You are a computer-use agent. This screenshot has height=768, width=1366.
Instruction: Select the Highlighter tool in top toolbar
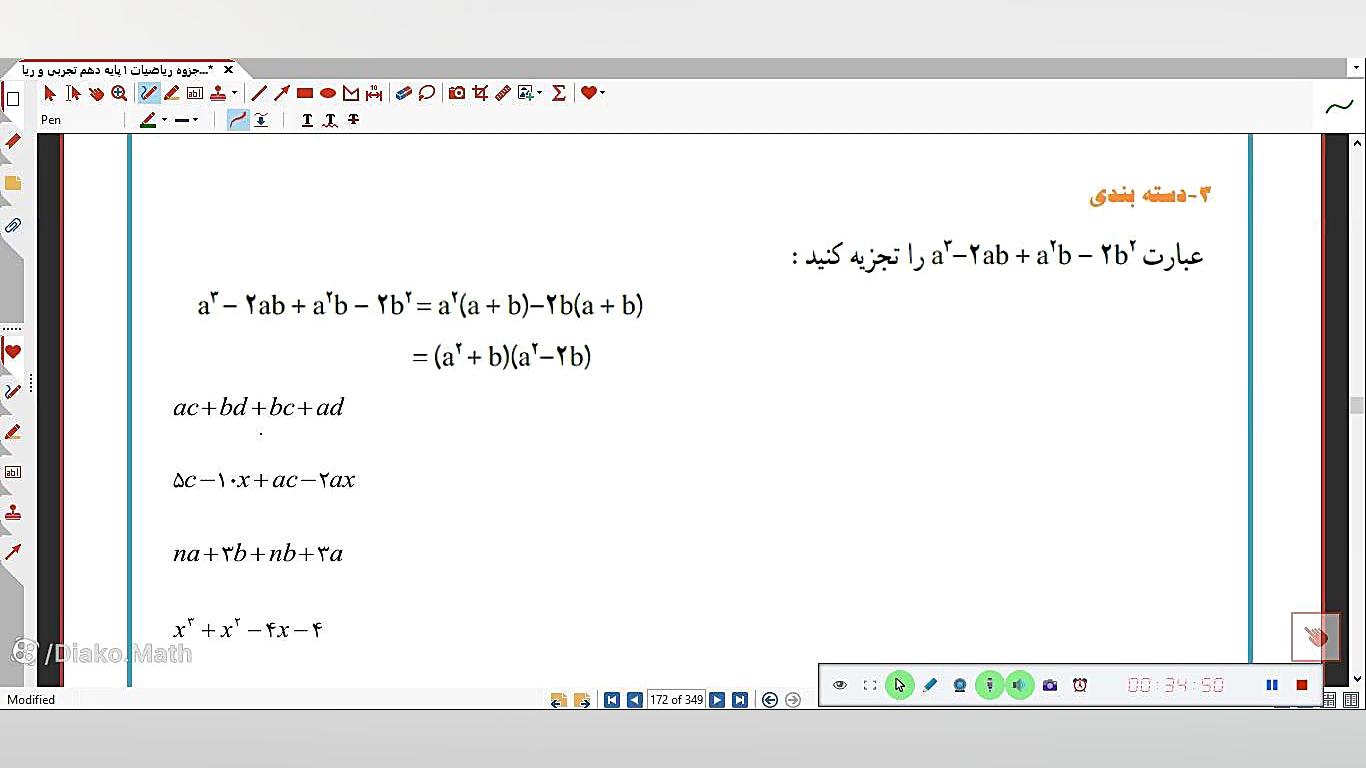(172, 93)
